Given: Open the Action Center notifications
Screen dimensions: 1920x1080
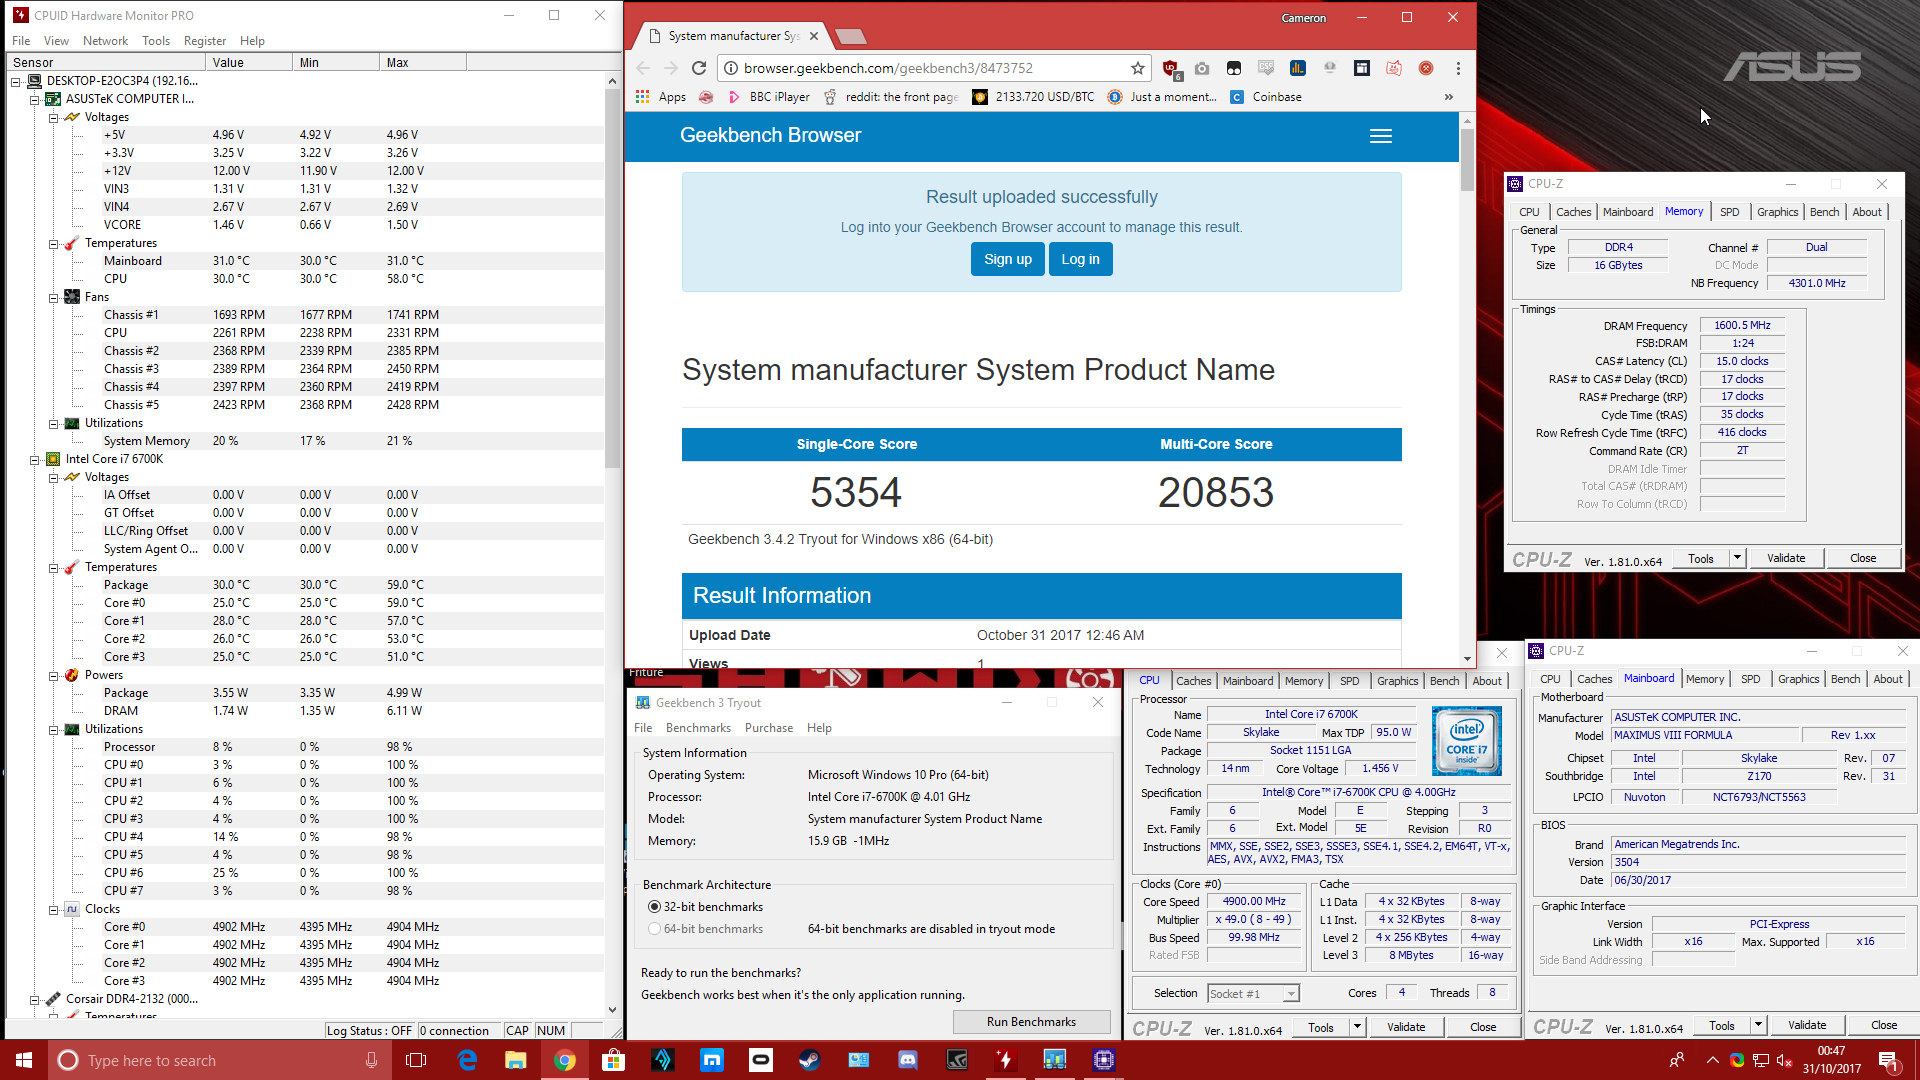Looking at the screenshot, I should pos(1889,1060).
